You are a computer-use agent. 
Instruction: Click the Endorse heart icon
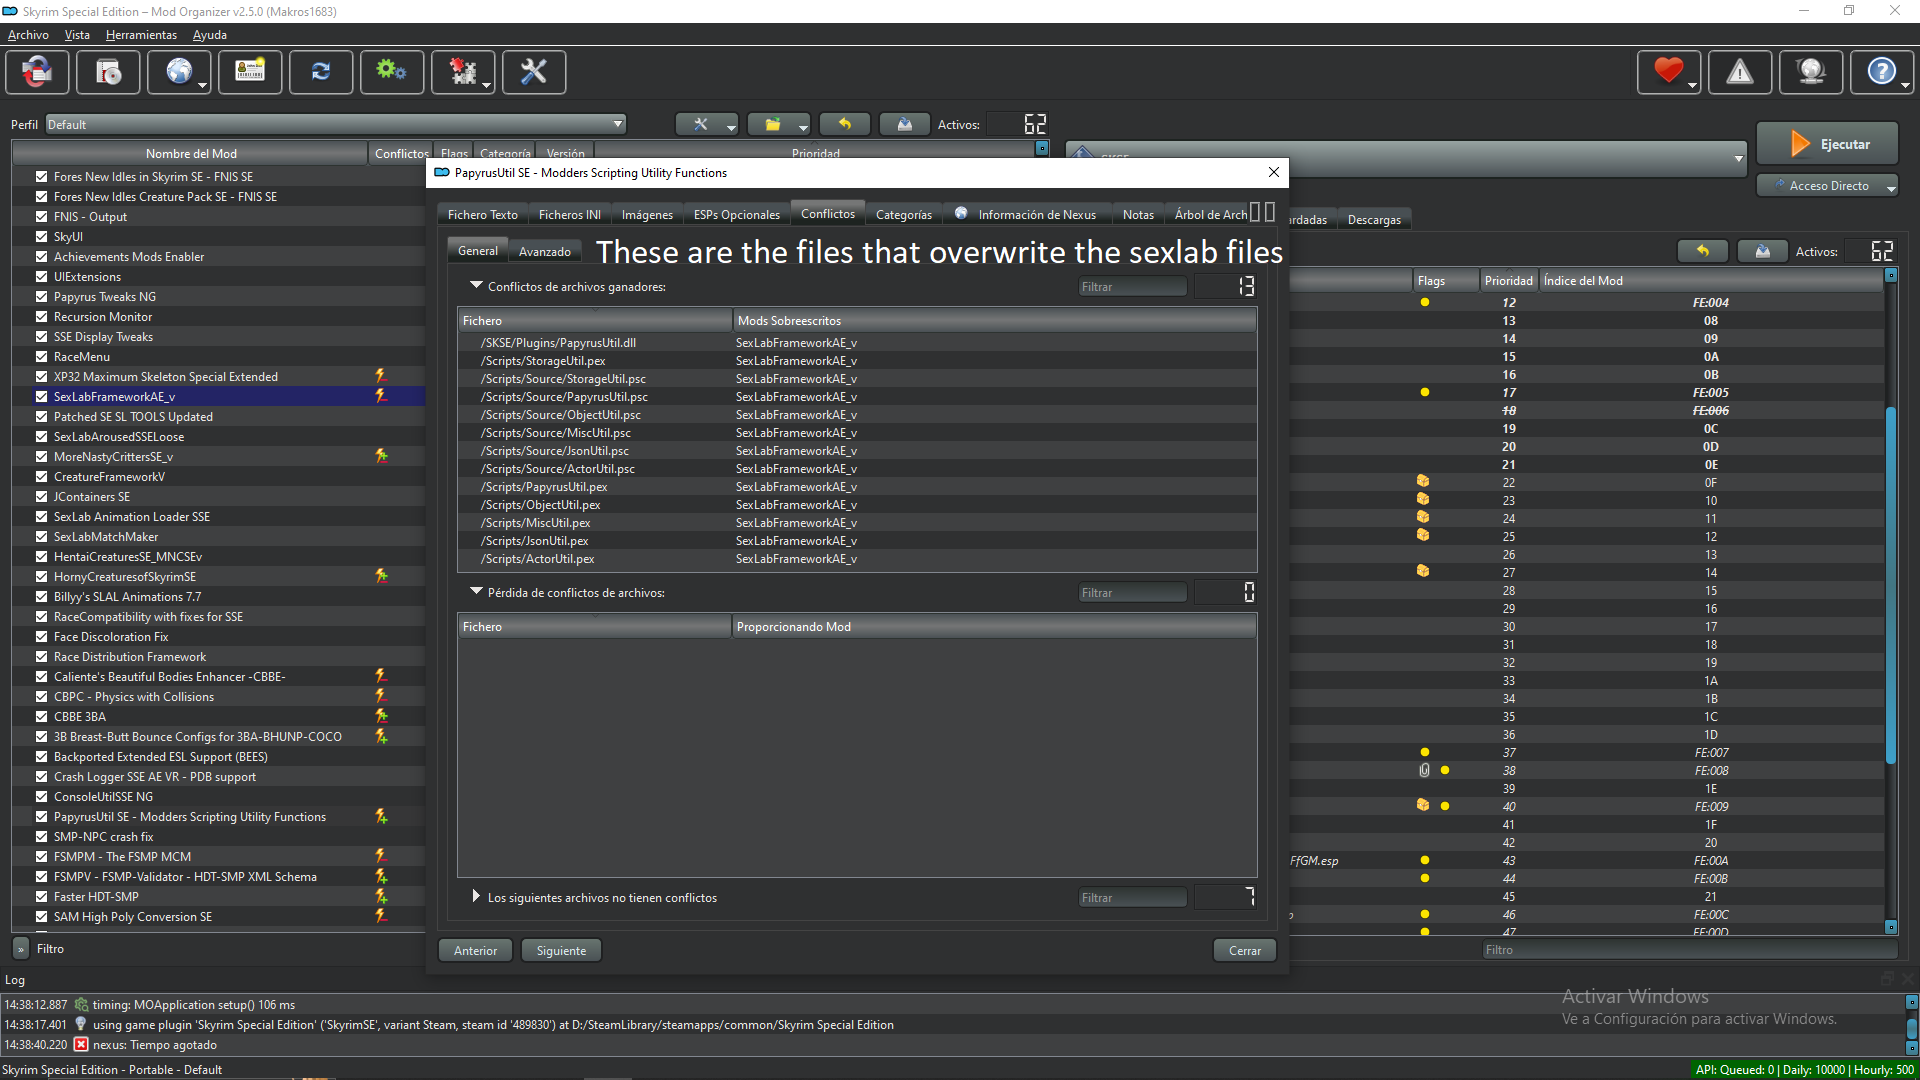point(1668,72)
